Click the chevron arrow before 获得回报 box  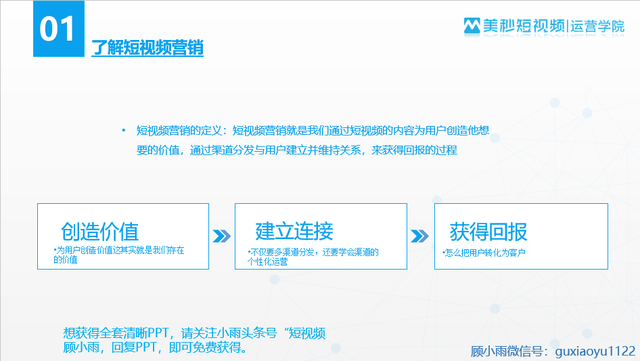click(x=420, y=236)
